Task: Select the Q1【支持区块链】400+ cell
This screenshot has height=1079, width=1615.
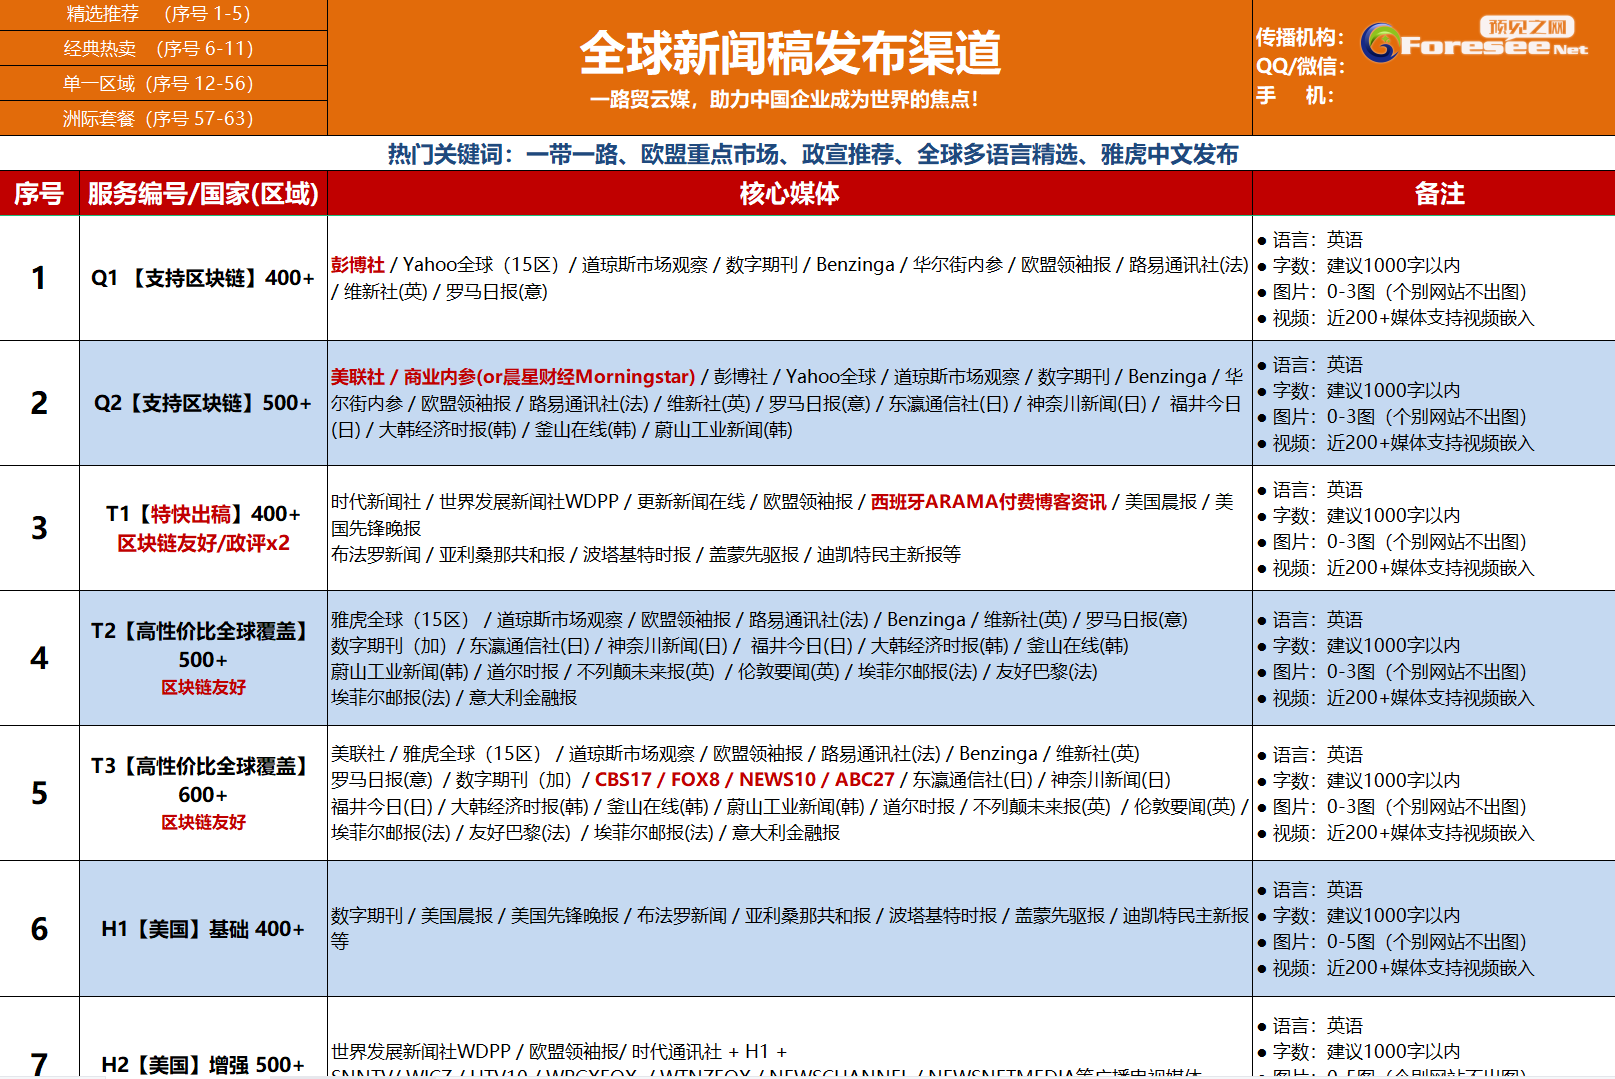Action: (x=203, y=278)
